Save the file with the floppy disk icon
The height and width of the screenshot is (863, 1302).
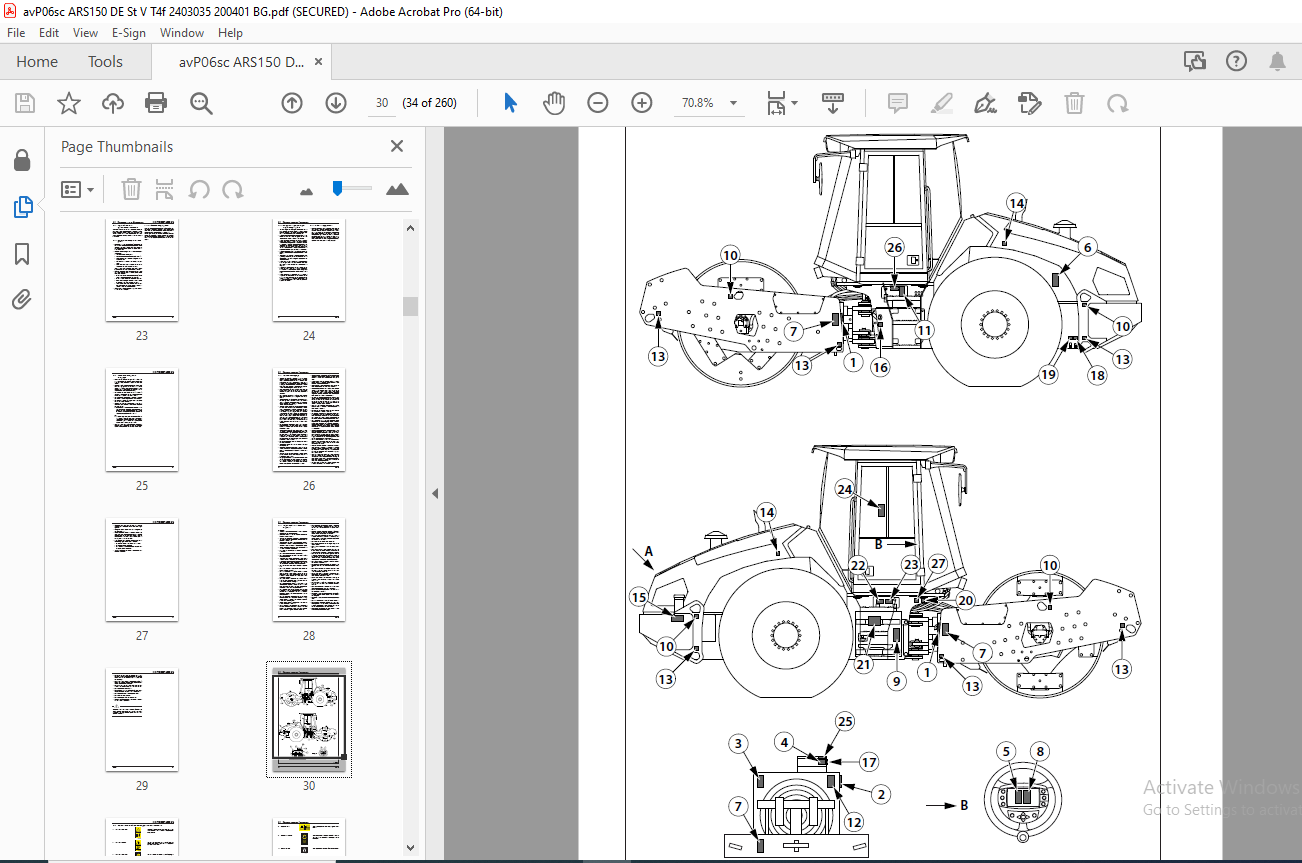coord(25,103)
